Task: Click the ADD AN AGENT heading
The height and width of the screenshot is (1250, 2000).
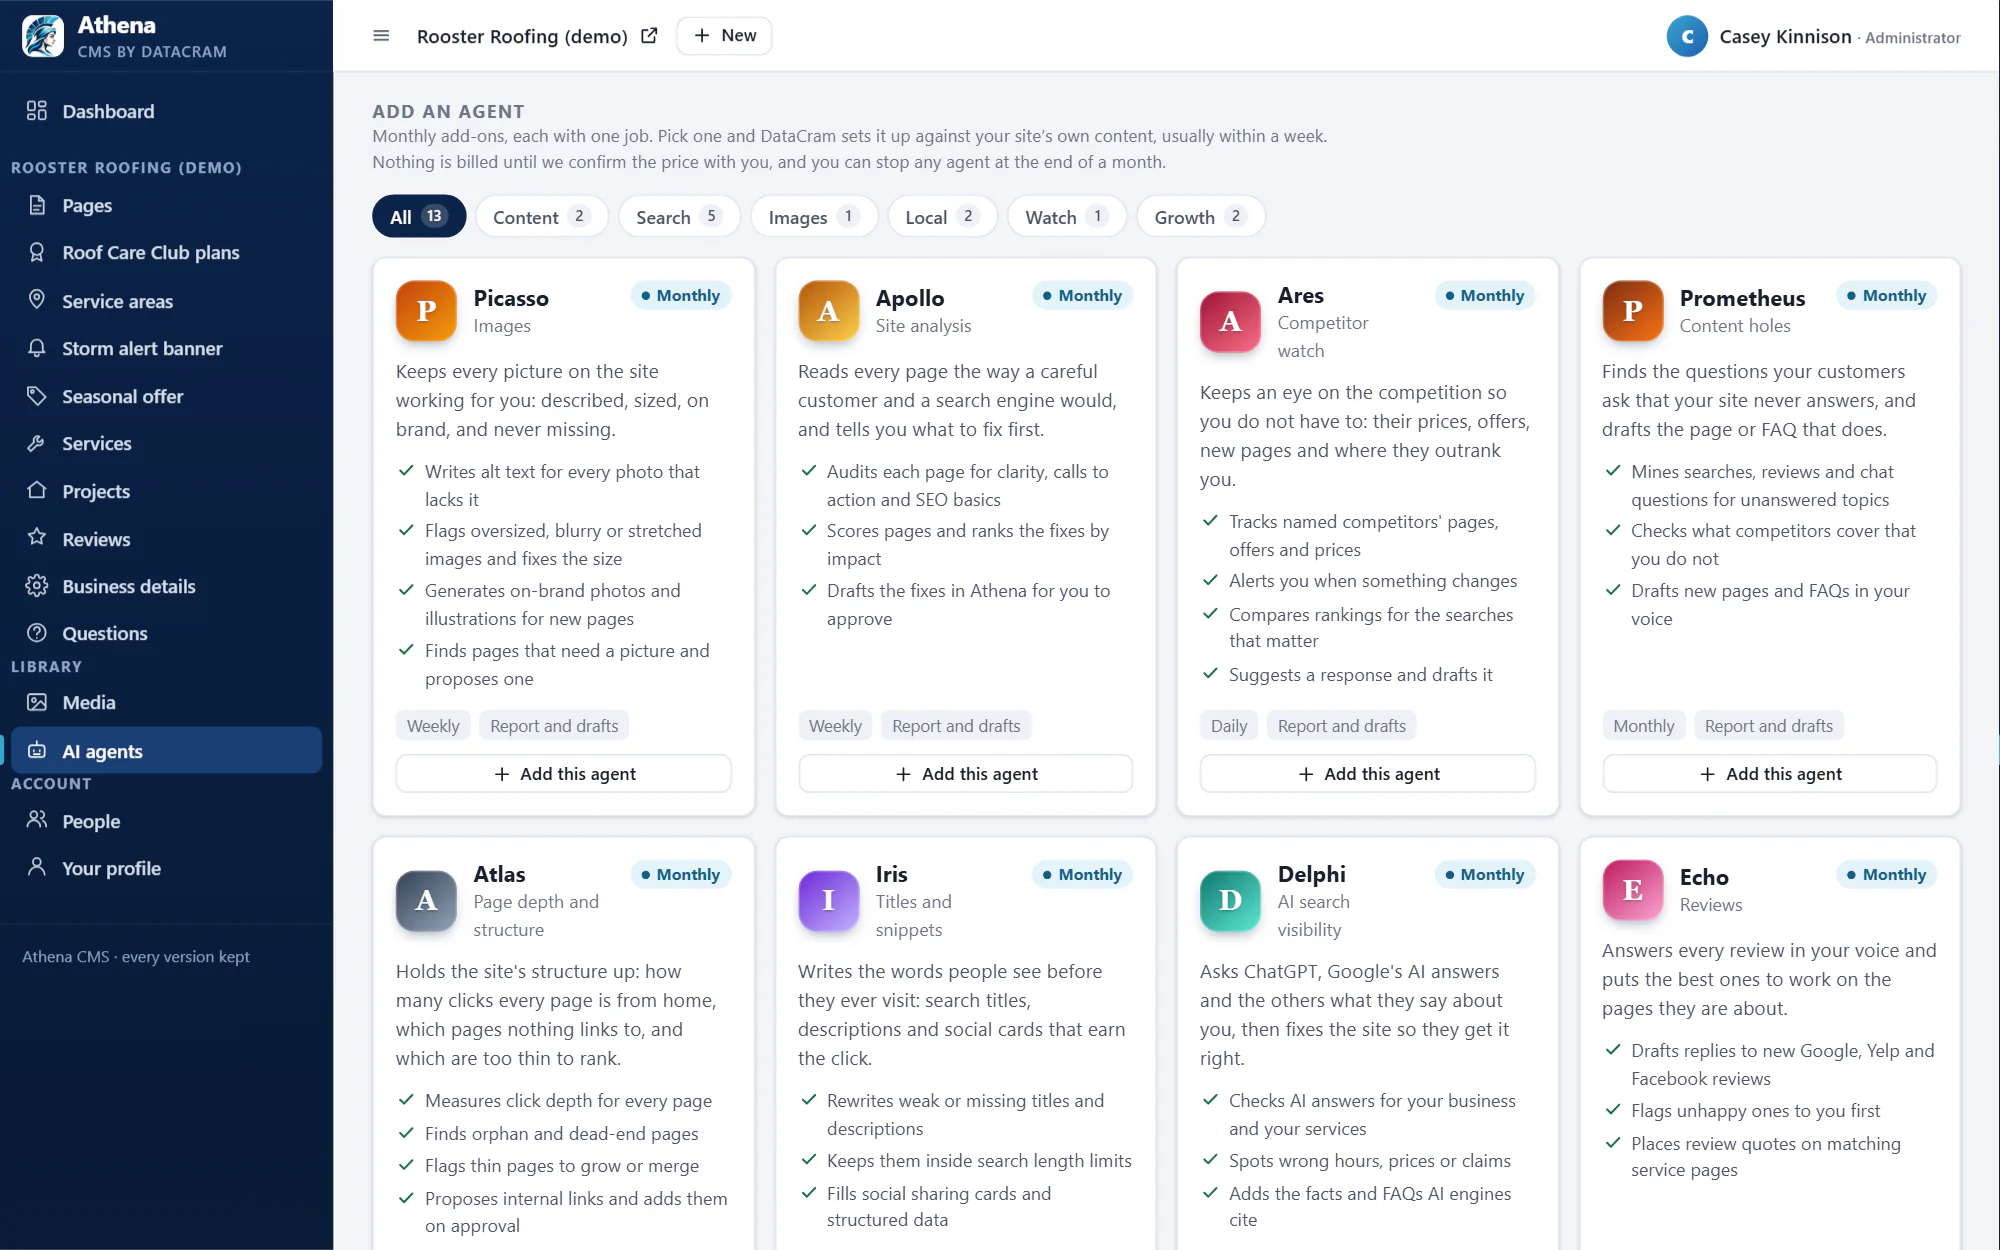Action: [x=448, y=111]
